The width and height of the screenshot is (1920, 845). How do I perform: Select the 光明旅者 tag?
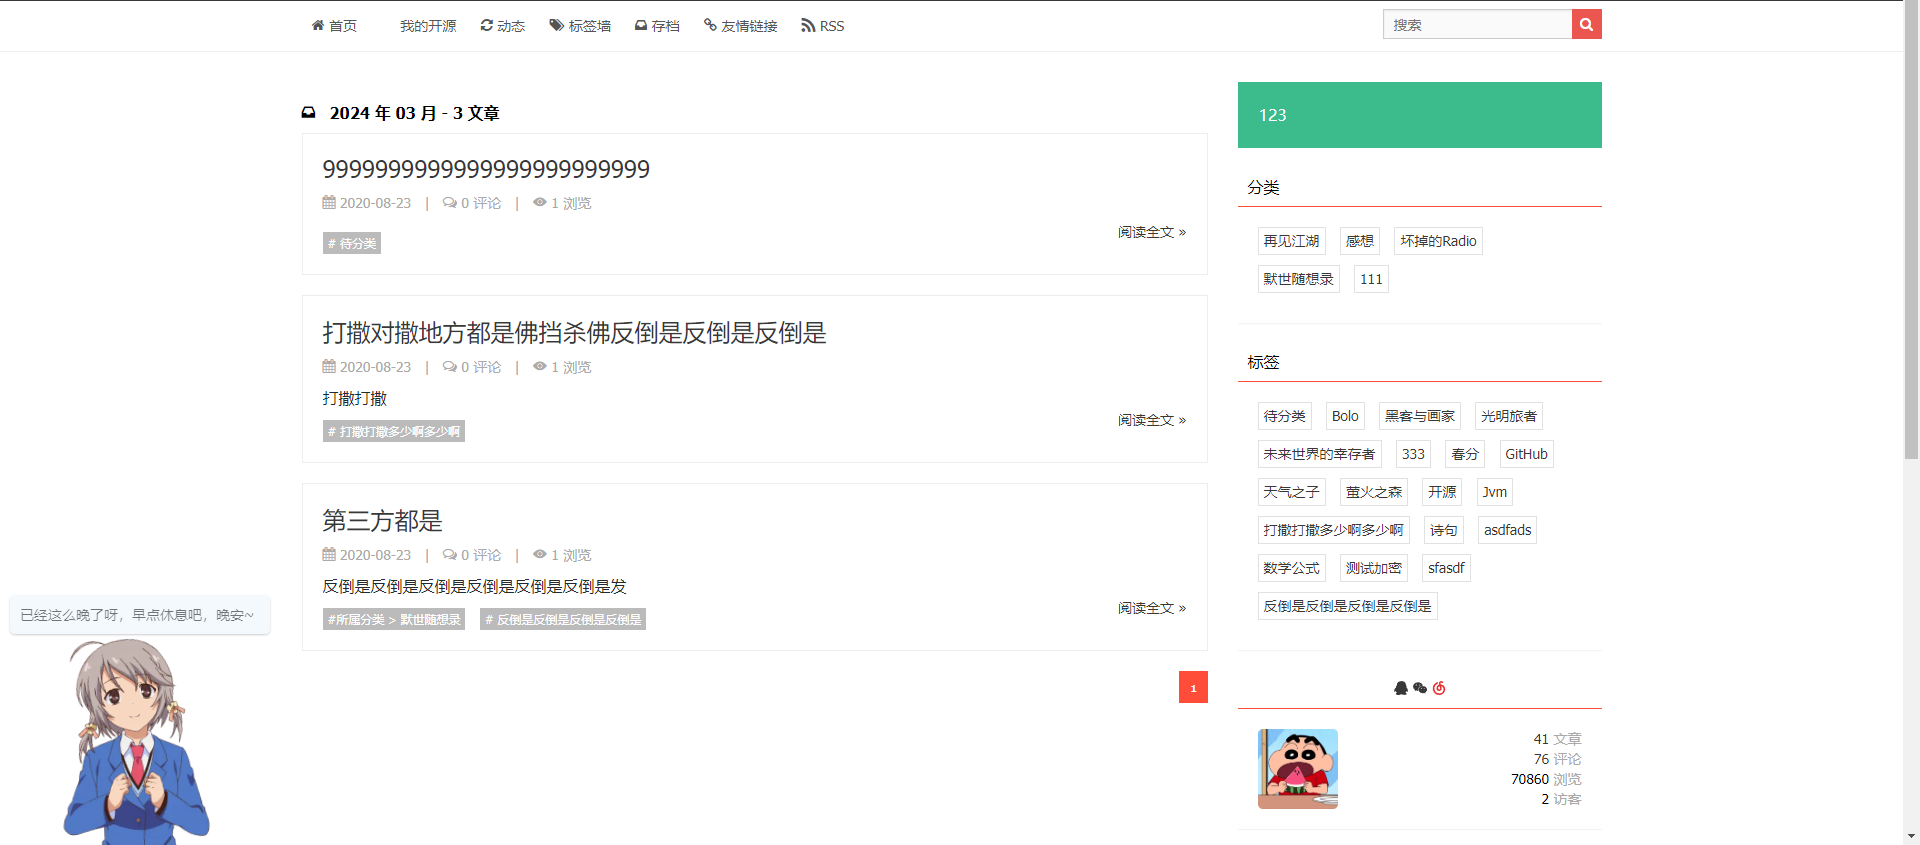[x=1509, y=416]
